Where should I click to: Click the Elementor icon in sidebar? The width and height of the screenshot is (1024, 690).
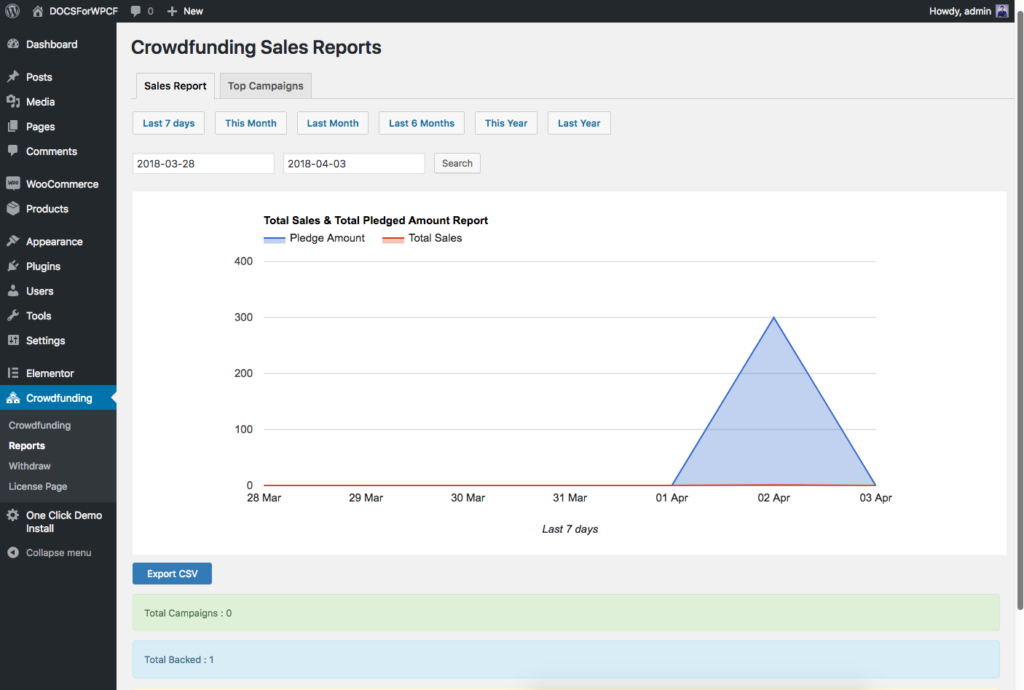(13, 373)
